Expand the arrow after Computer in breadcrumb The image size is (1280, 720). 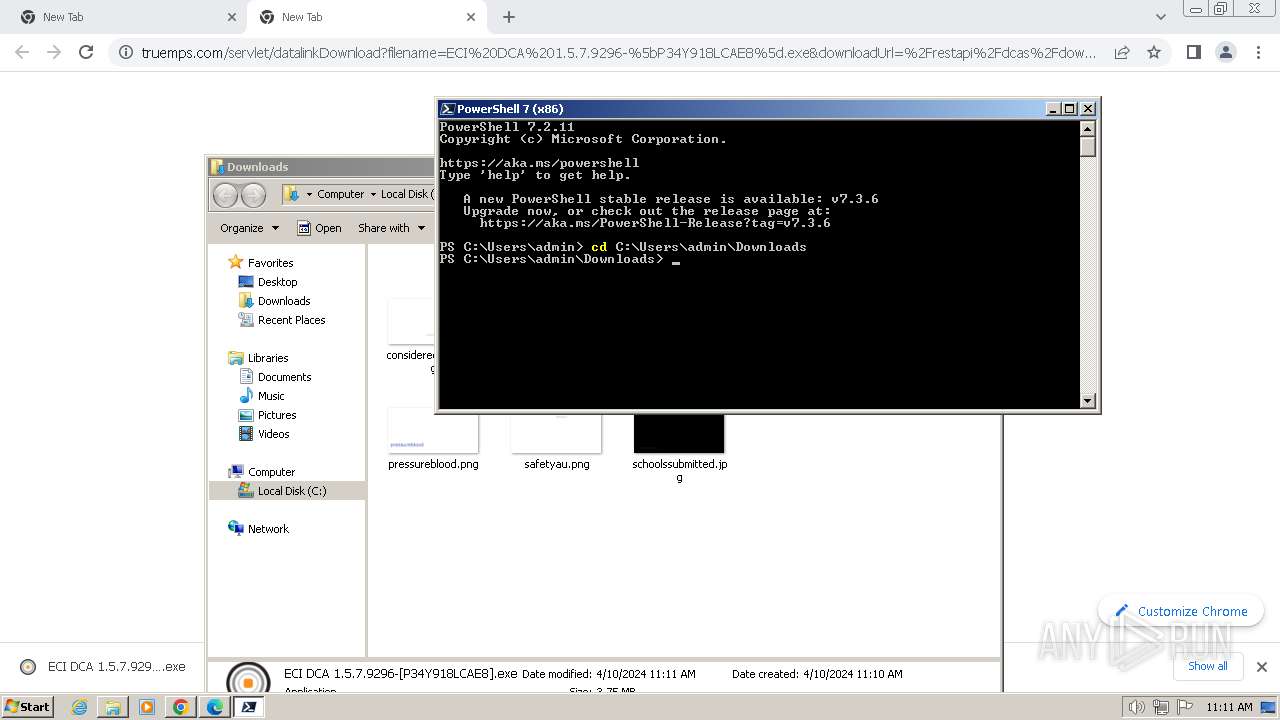coord(372,194)
